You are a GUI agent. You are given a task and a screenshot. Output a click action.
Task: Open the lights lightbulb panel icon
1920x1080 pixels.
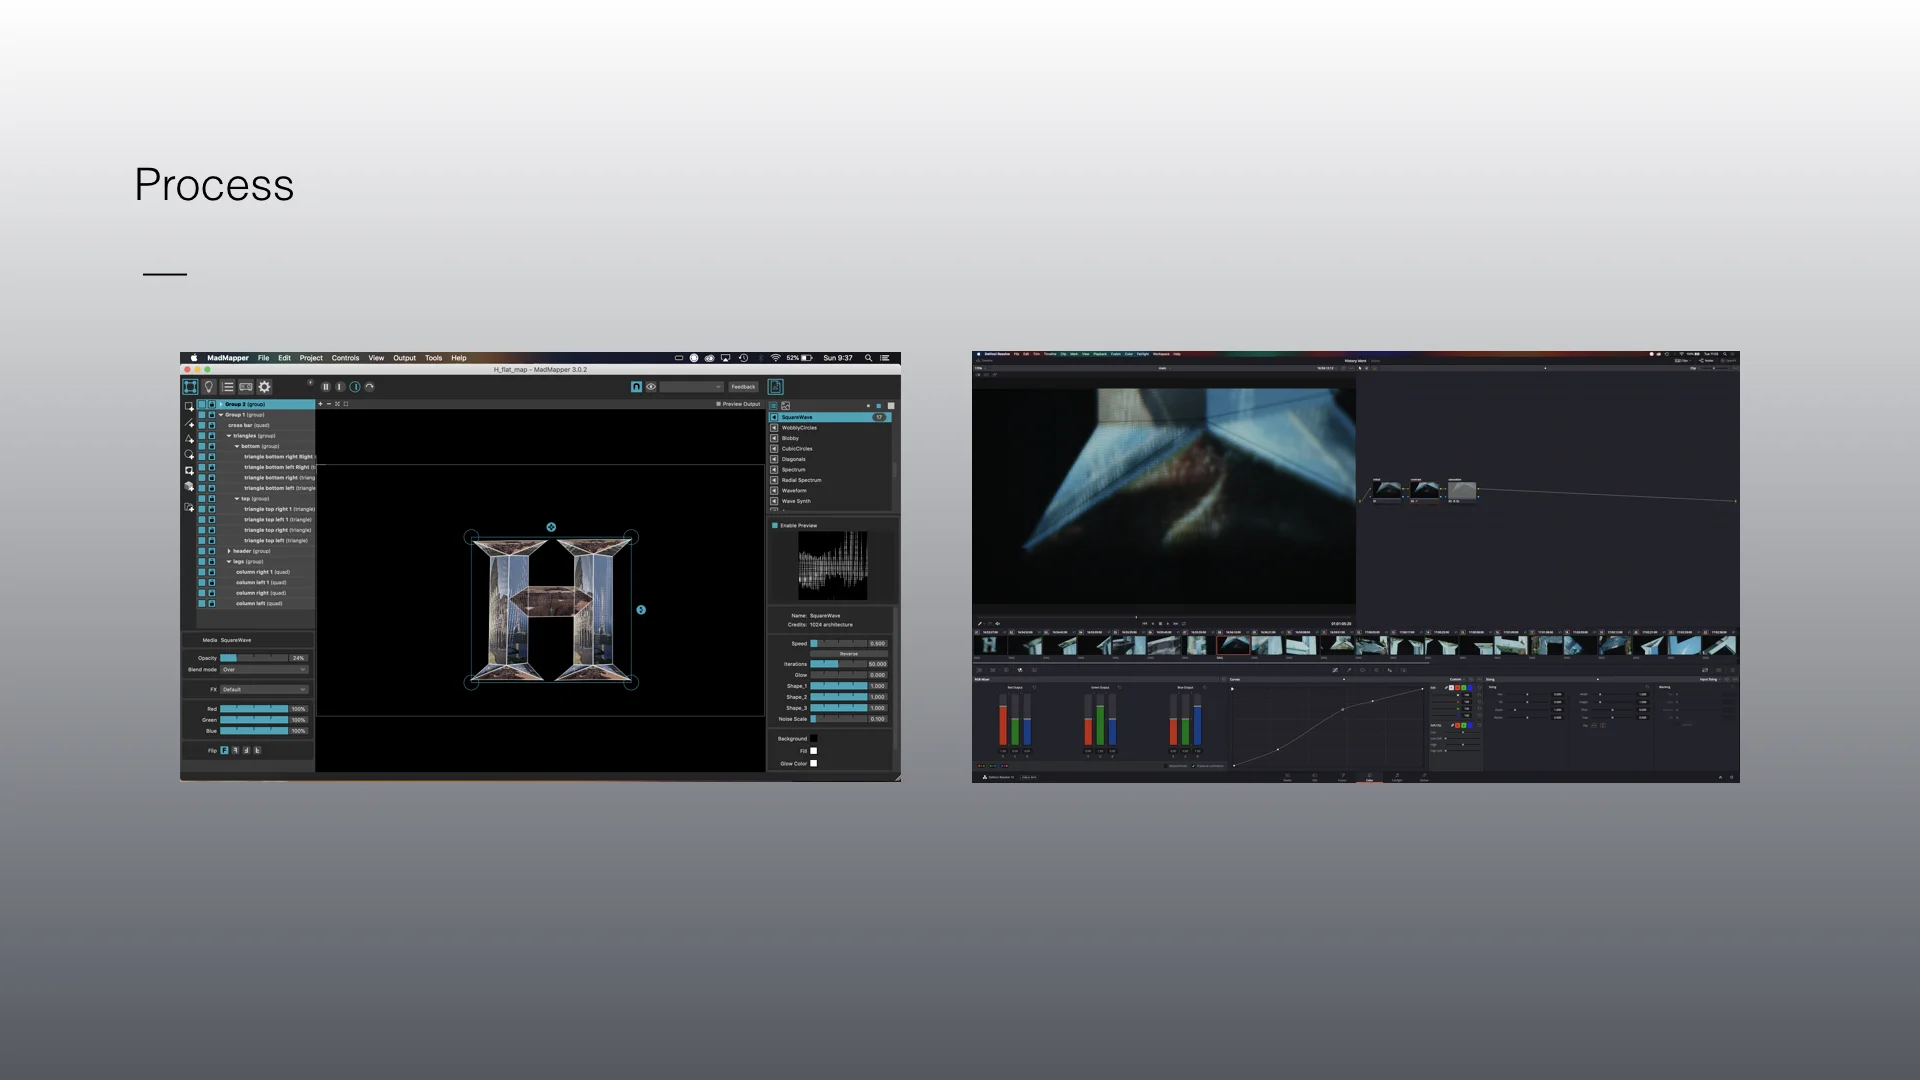[209, 387]
